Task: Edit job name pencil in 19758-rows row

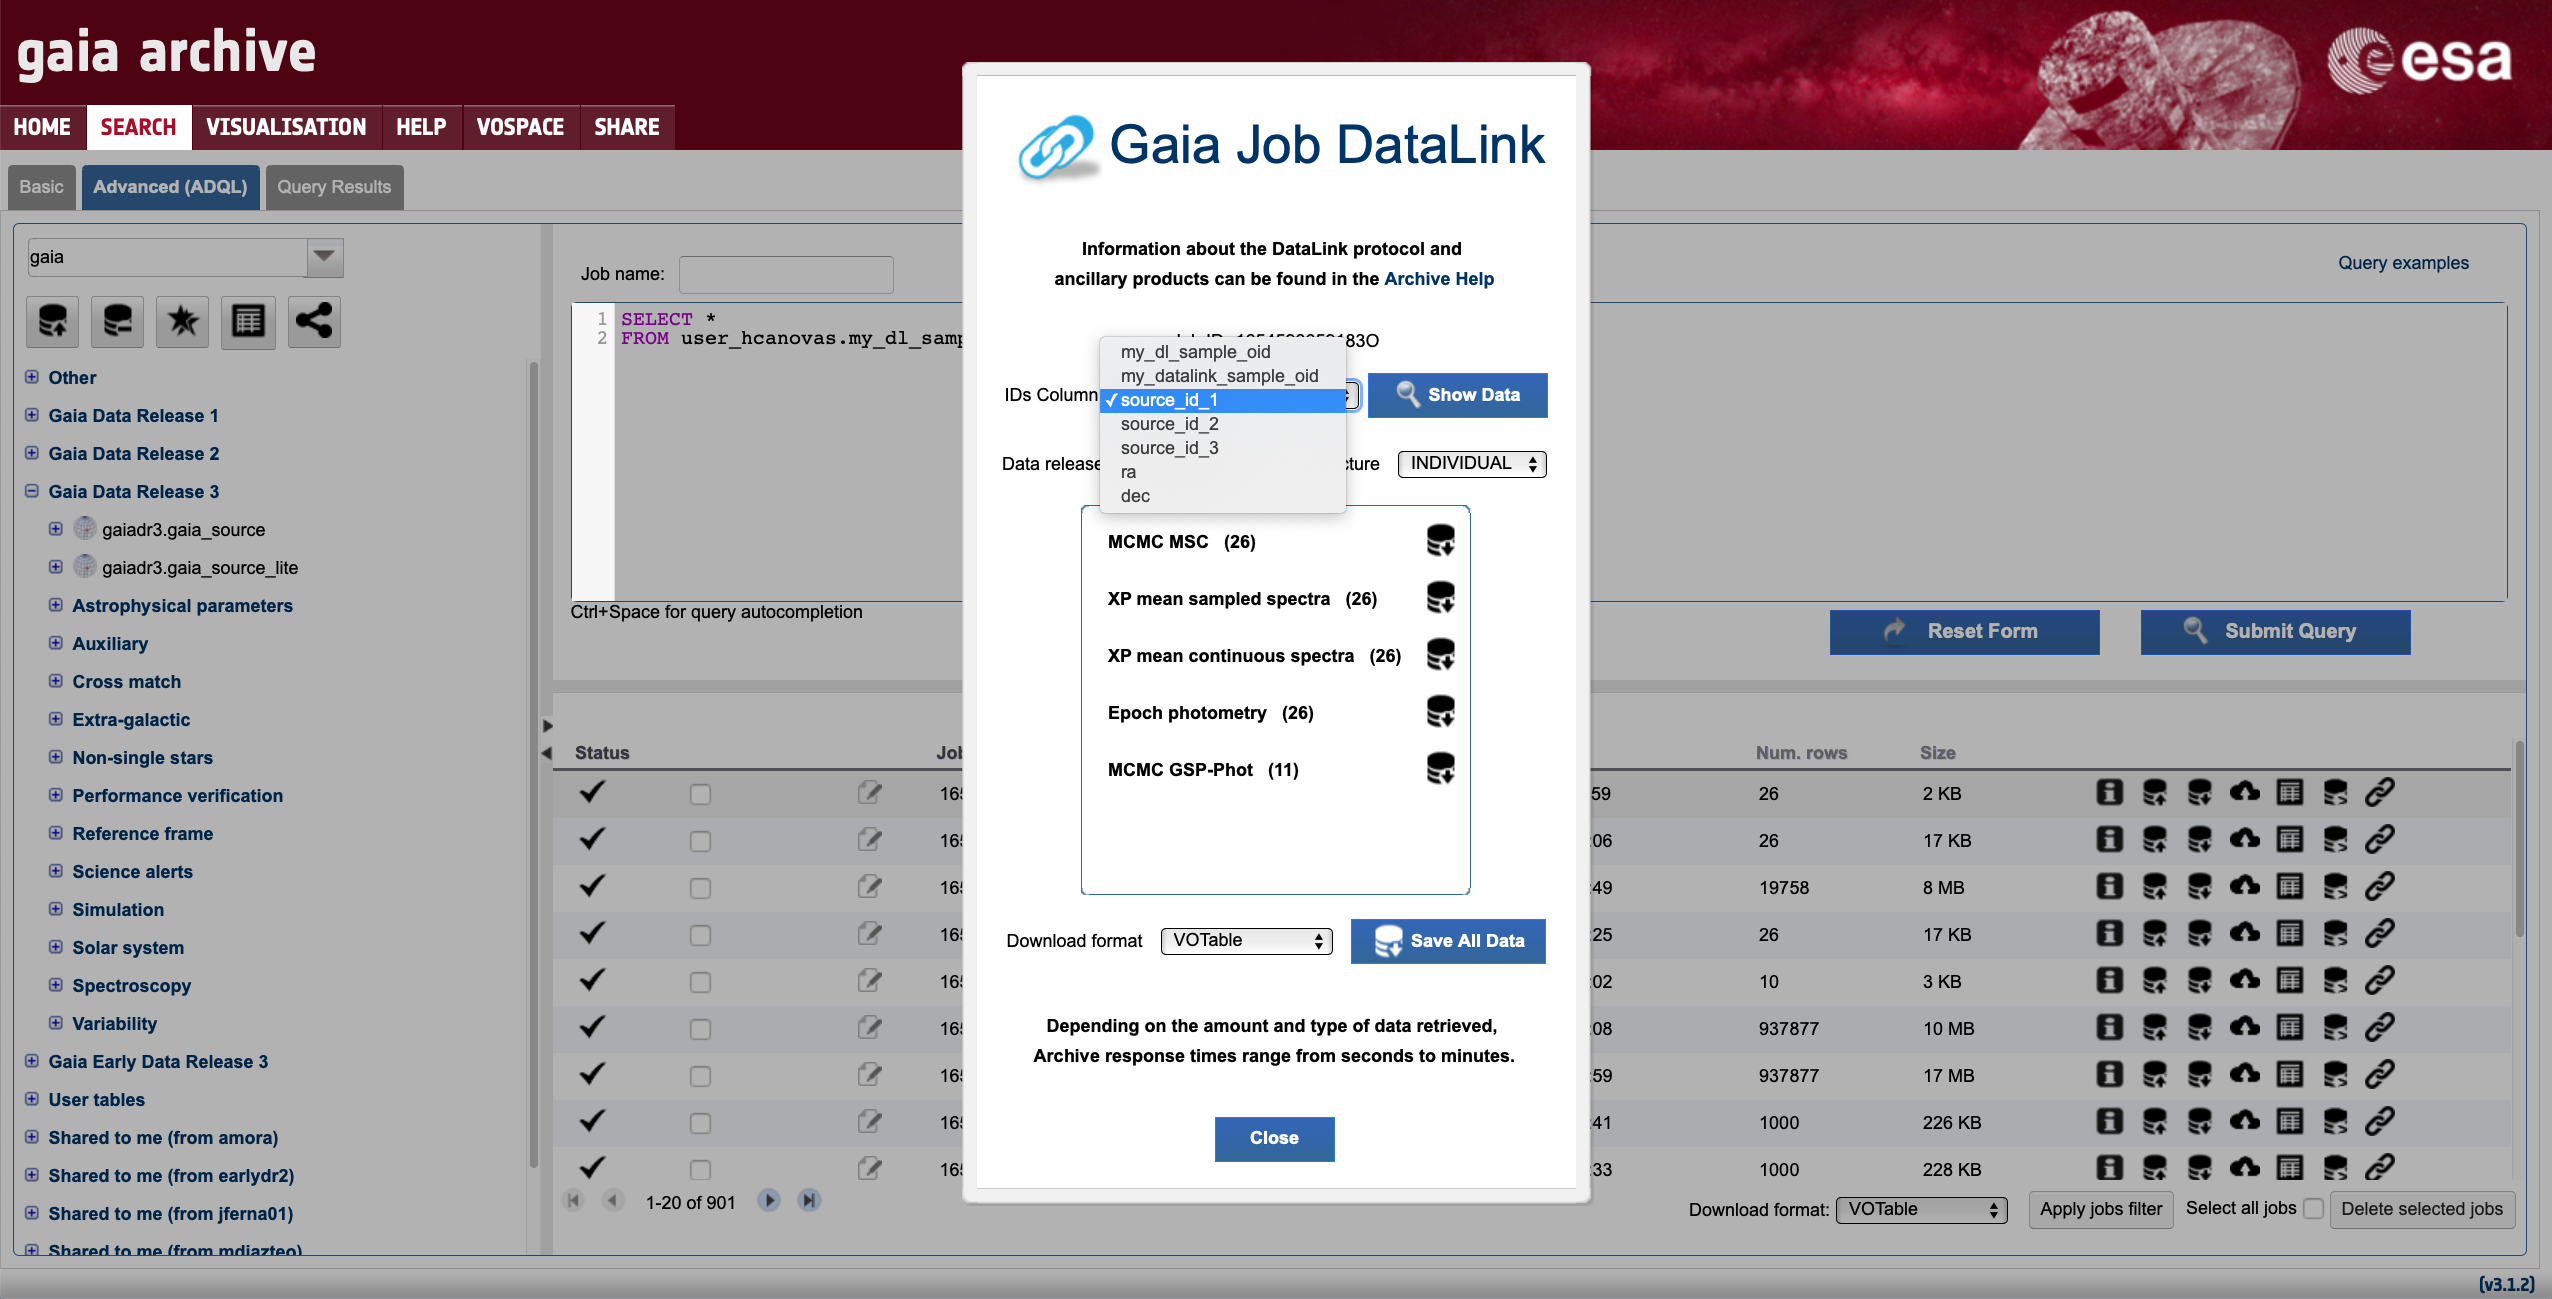Action: [869, 887]
